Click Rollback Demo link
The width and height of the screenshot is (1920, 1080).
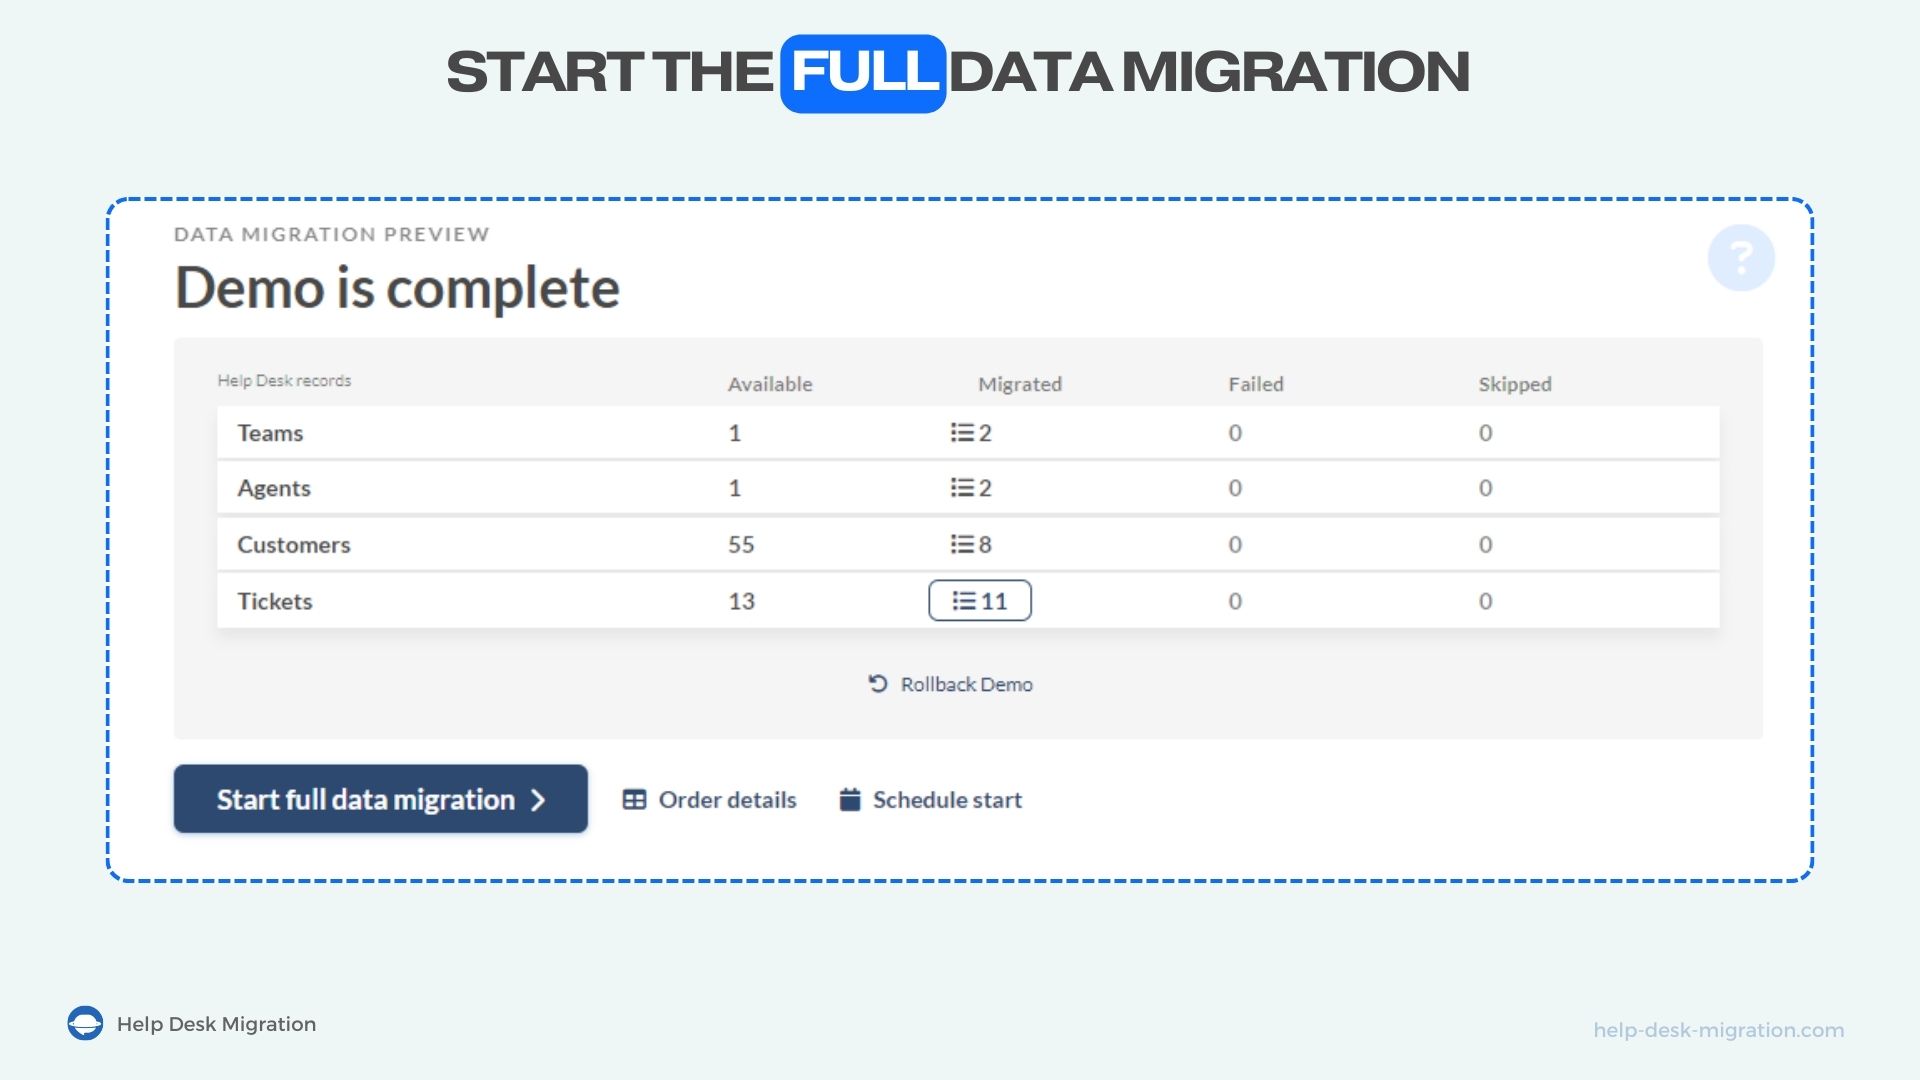950,684
